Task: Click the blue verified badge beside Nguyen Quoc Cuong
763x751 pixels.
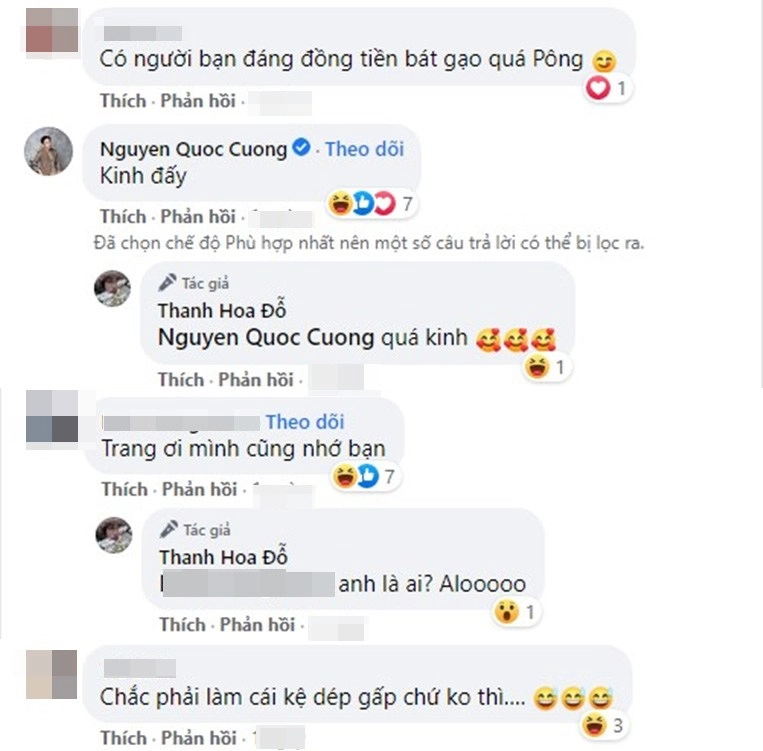Action: click(x=301, y=147)
